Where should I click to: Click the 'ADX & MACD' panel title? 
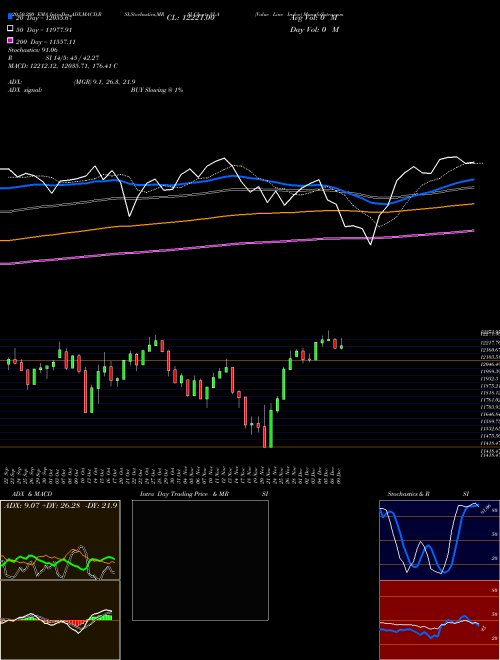(32, 494)
